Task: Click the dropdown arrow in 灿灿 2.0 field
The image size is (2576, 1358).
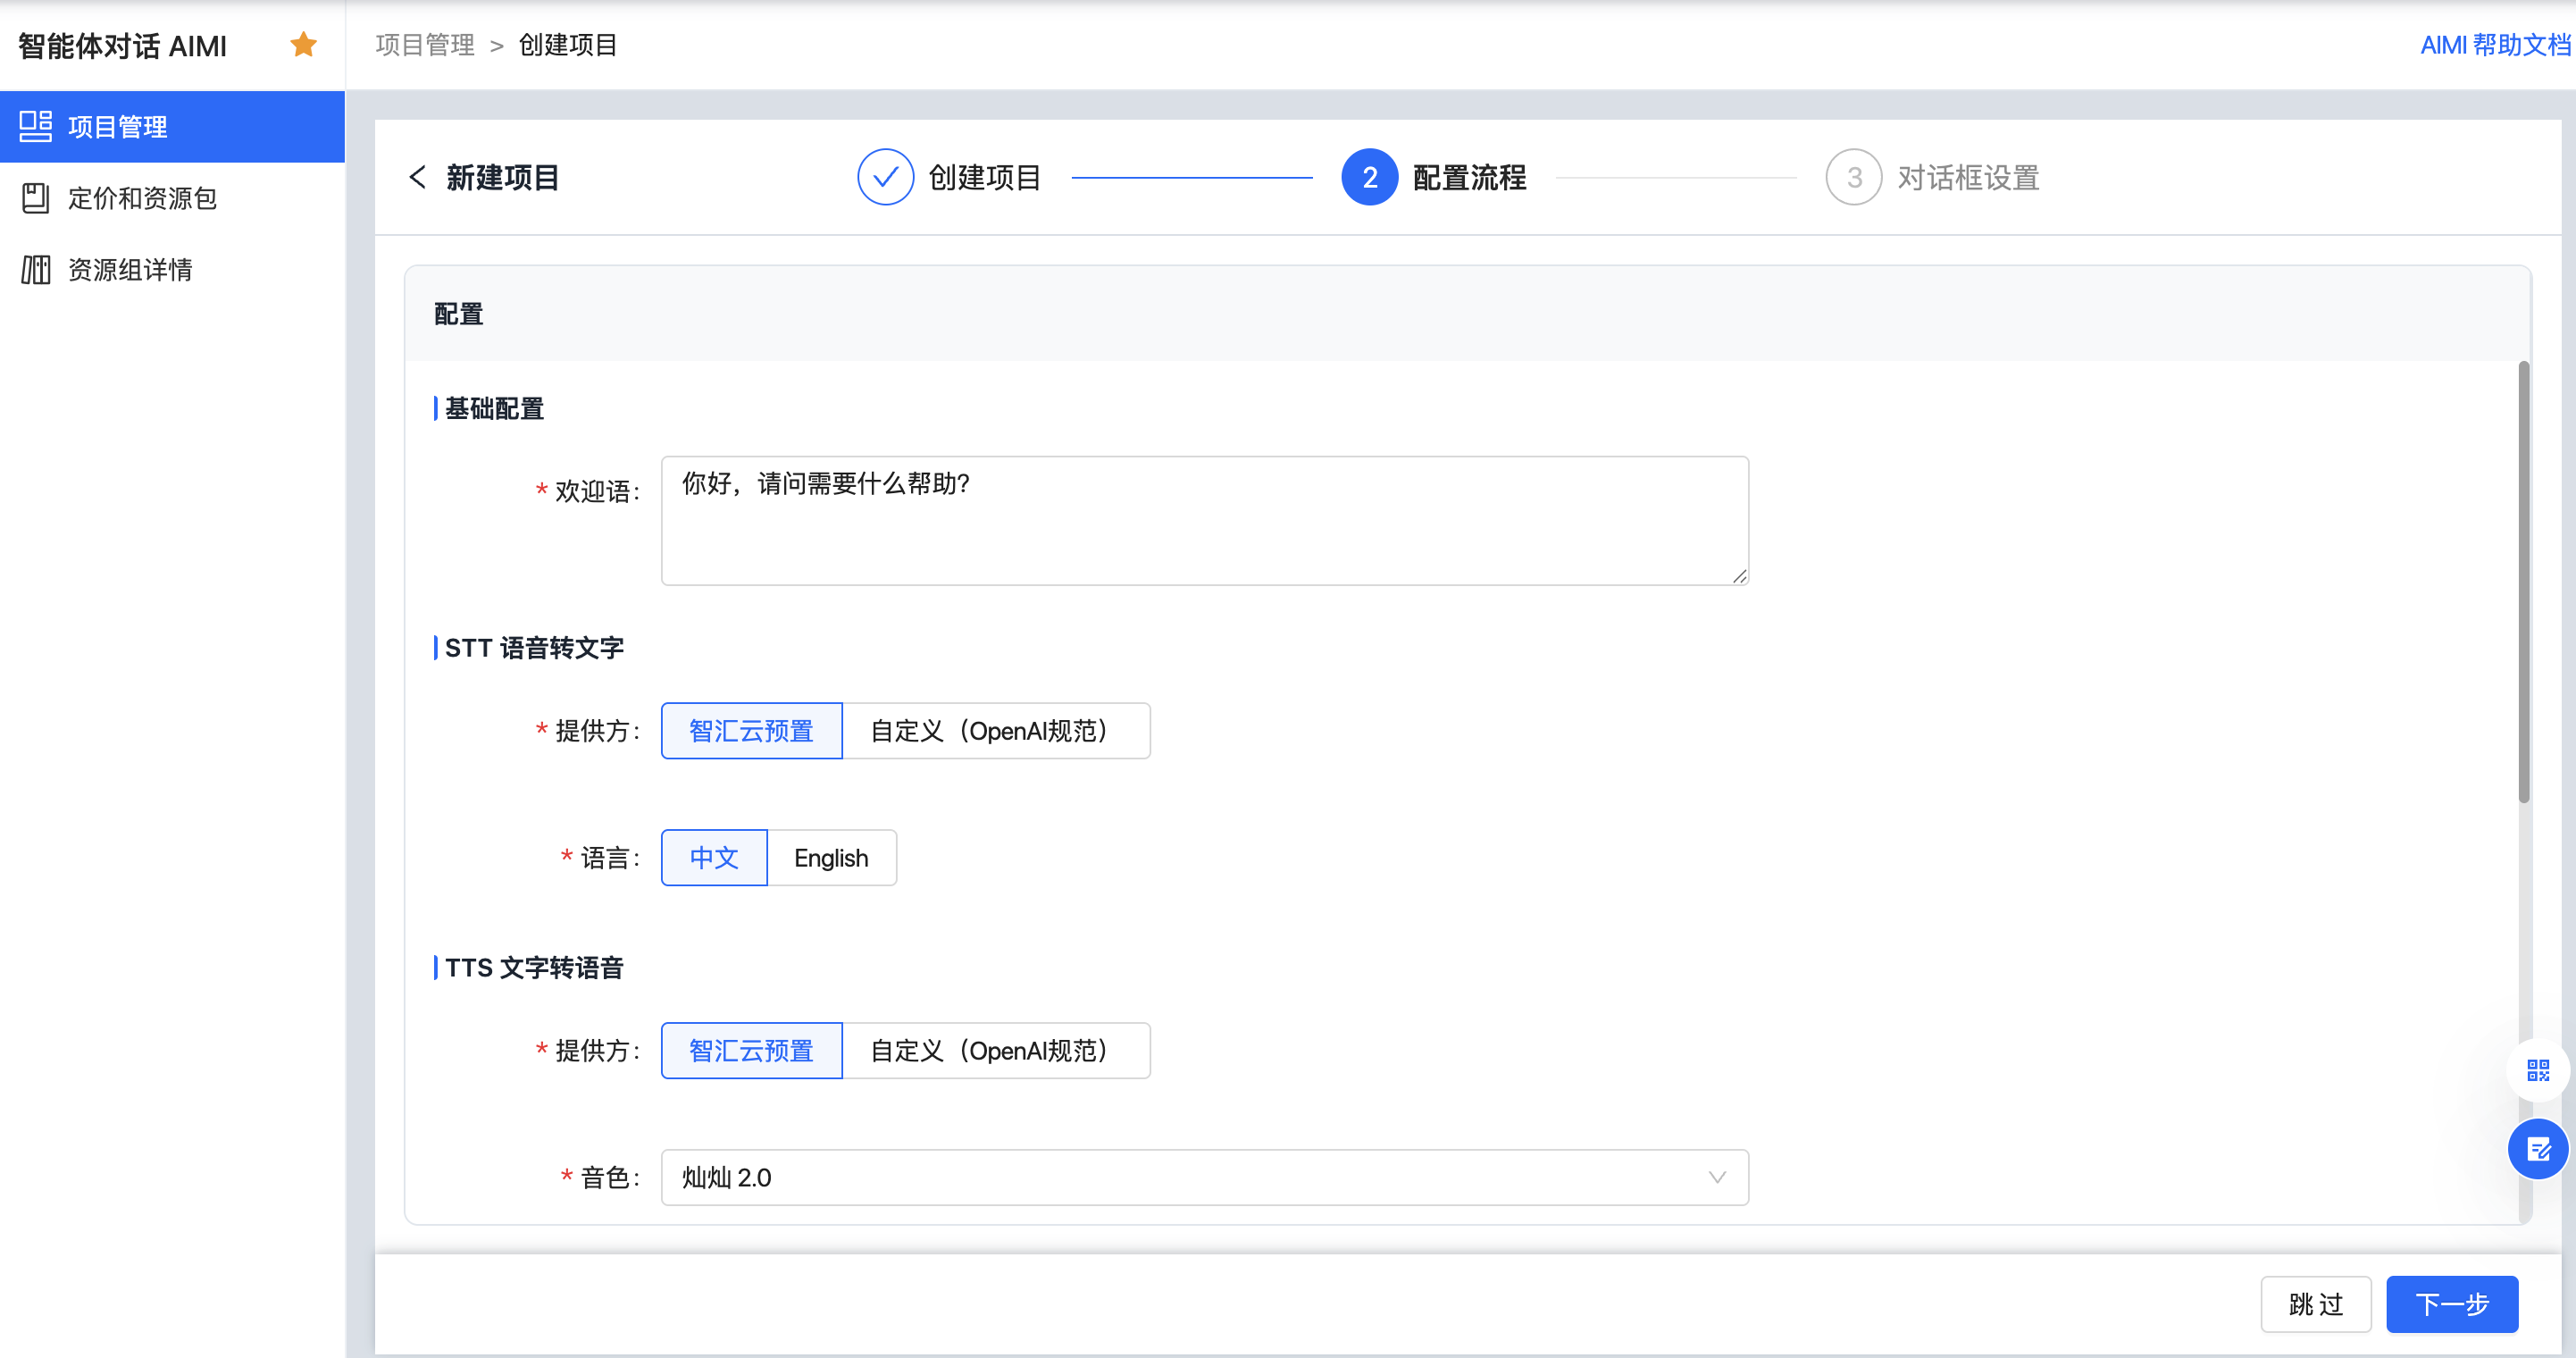Action: coord(1716,1177)
